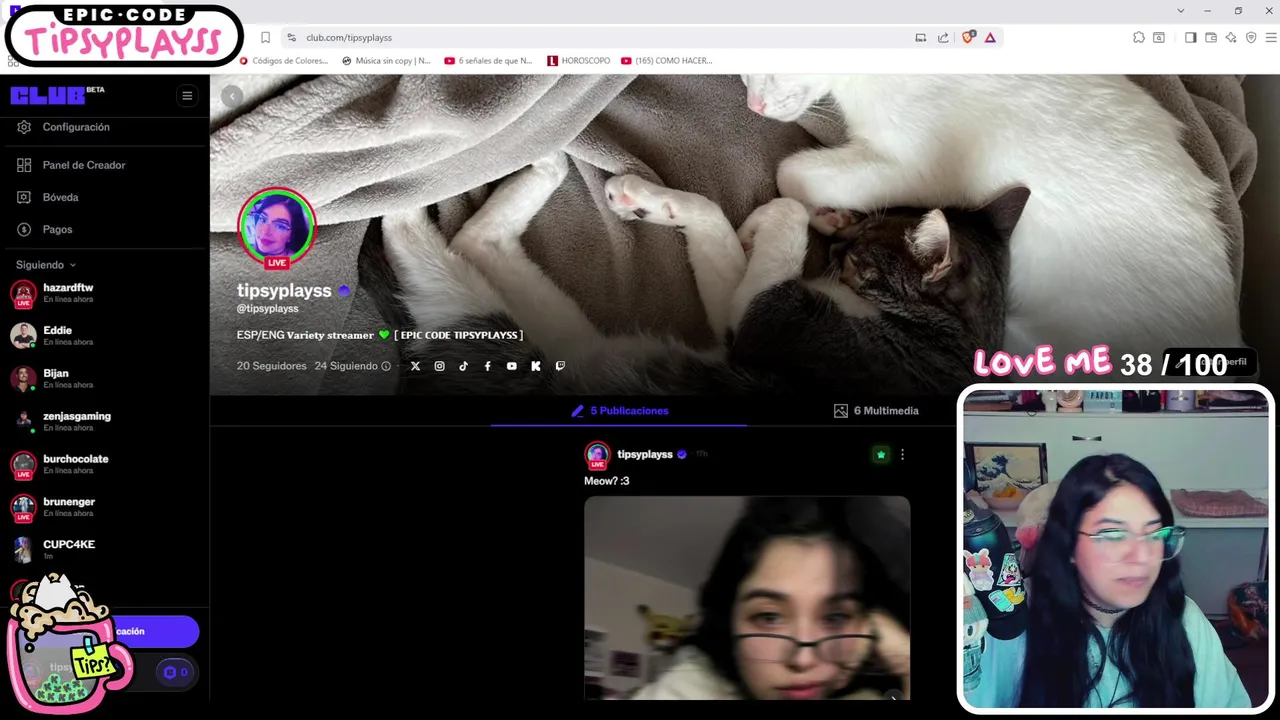This screenshot has width=1280, height=720.
Task: Click the 20 Seguidores count
Action: 272,366
